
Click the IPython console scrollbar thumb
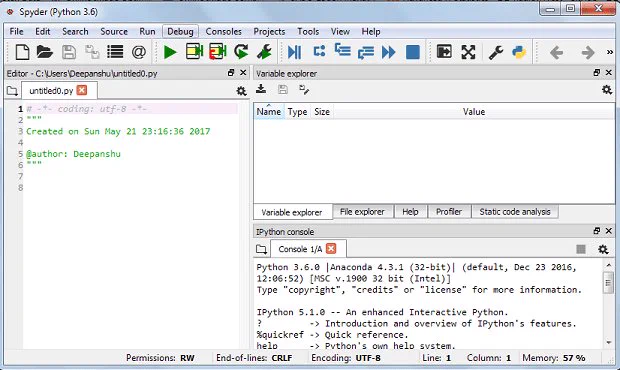pyautogui.click(x=609, y=283)
